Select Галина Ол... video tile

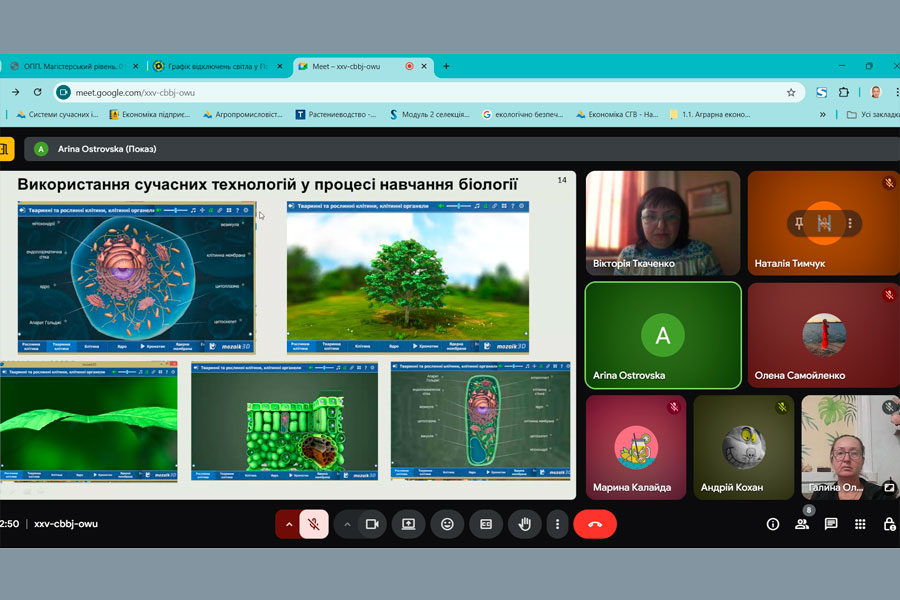[851, 447]
